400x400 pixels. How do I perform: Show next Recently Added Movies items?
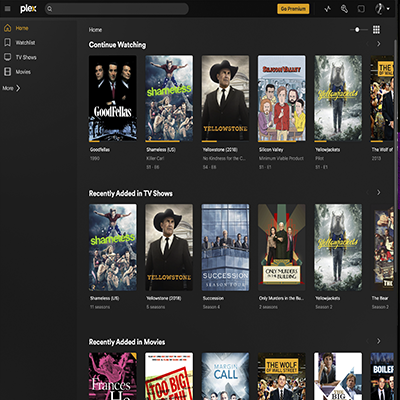[x=379, y=341]
